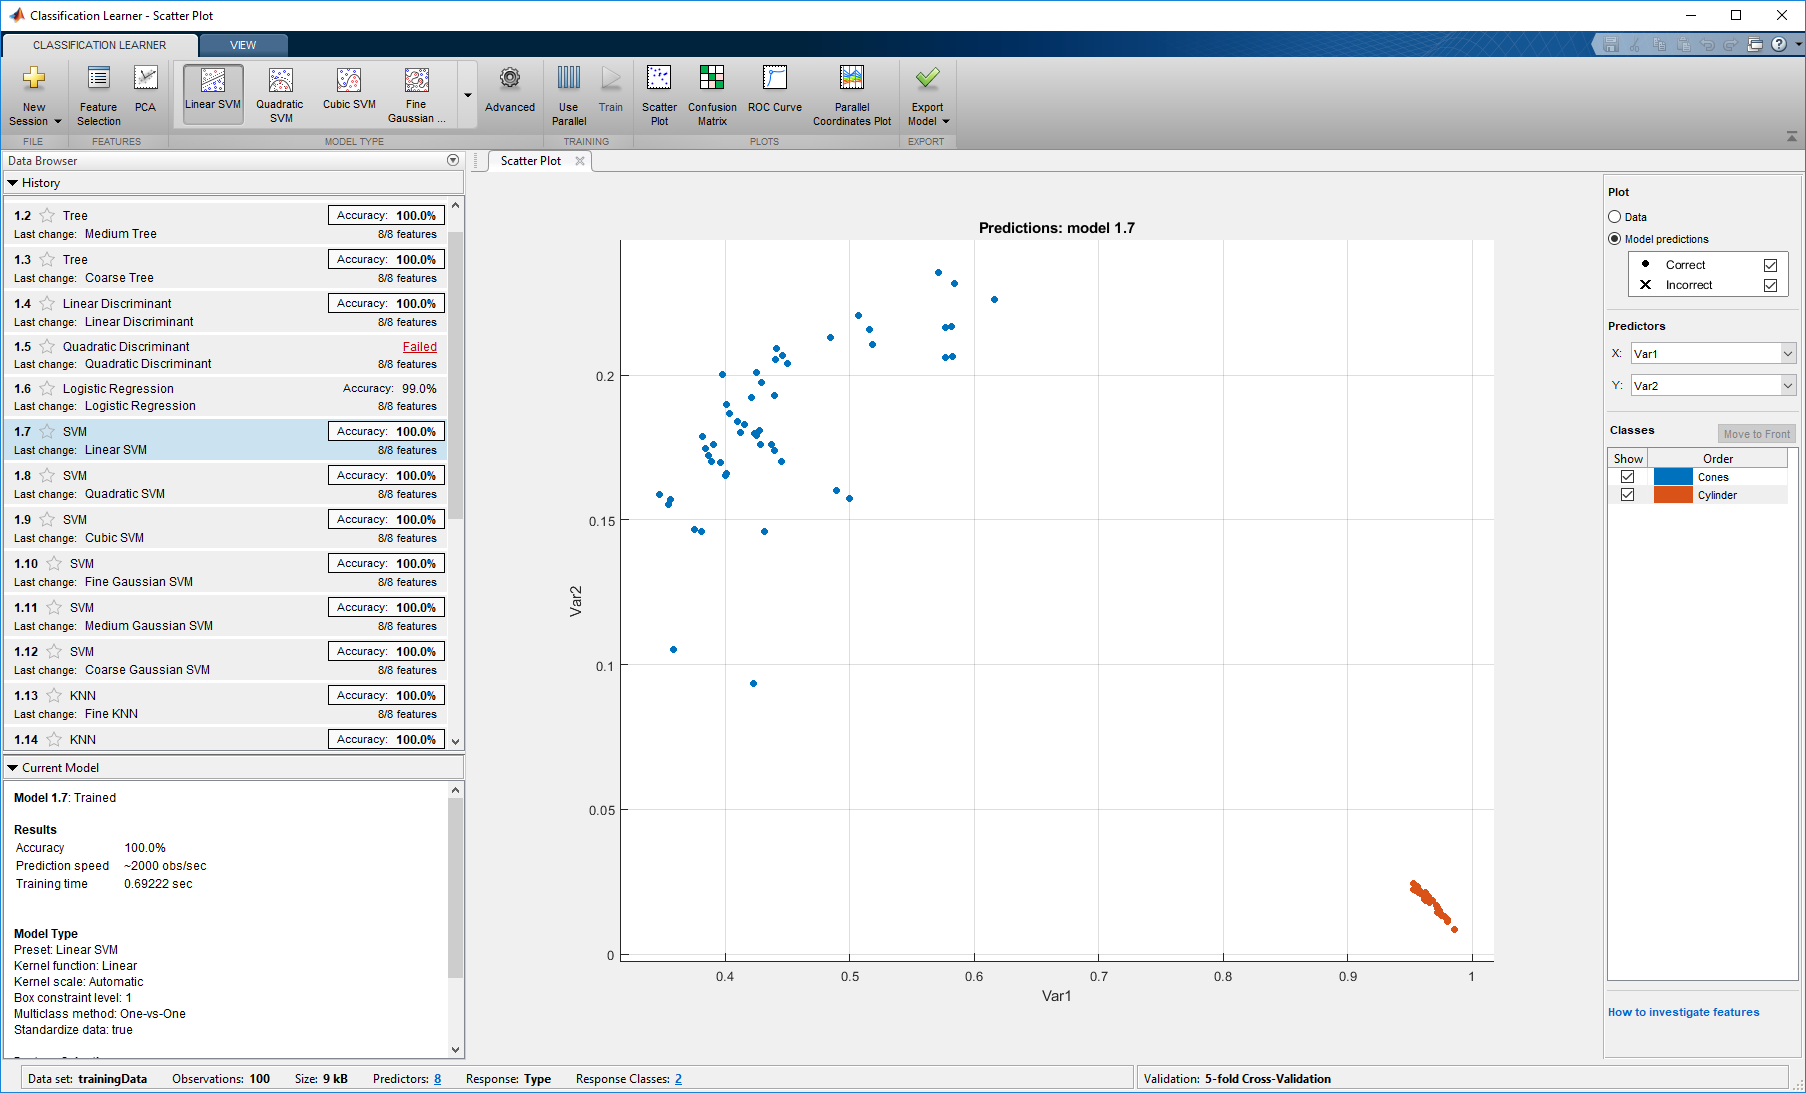This screenshot has height=1093, width=1806.
Task: Open the Response Classes 2 link
Action: coord(678,1079)
